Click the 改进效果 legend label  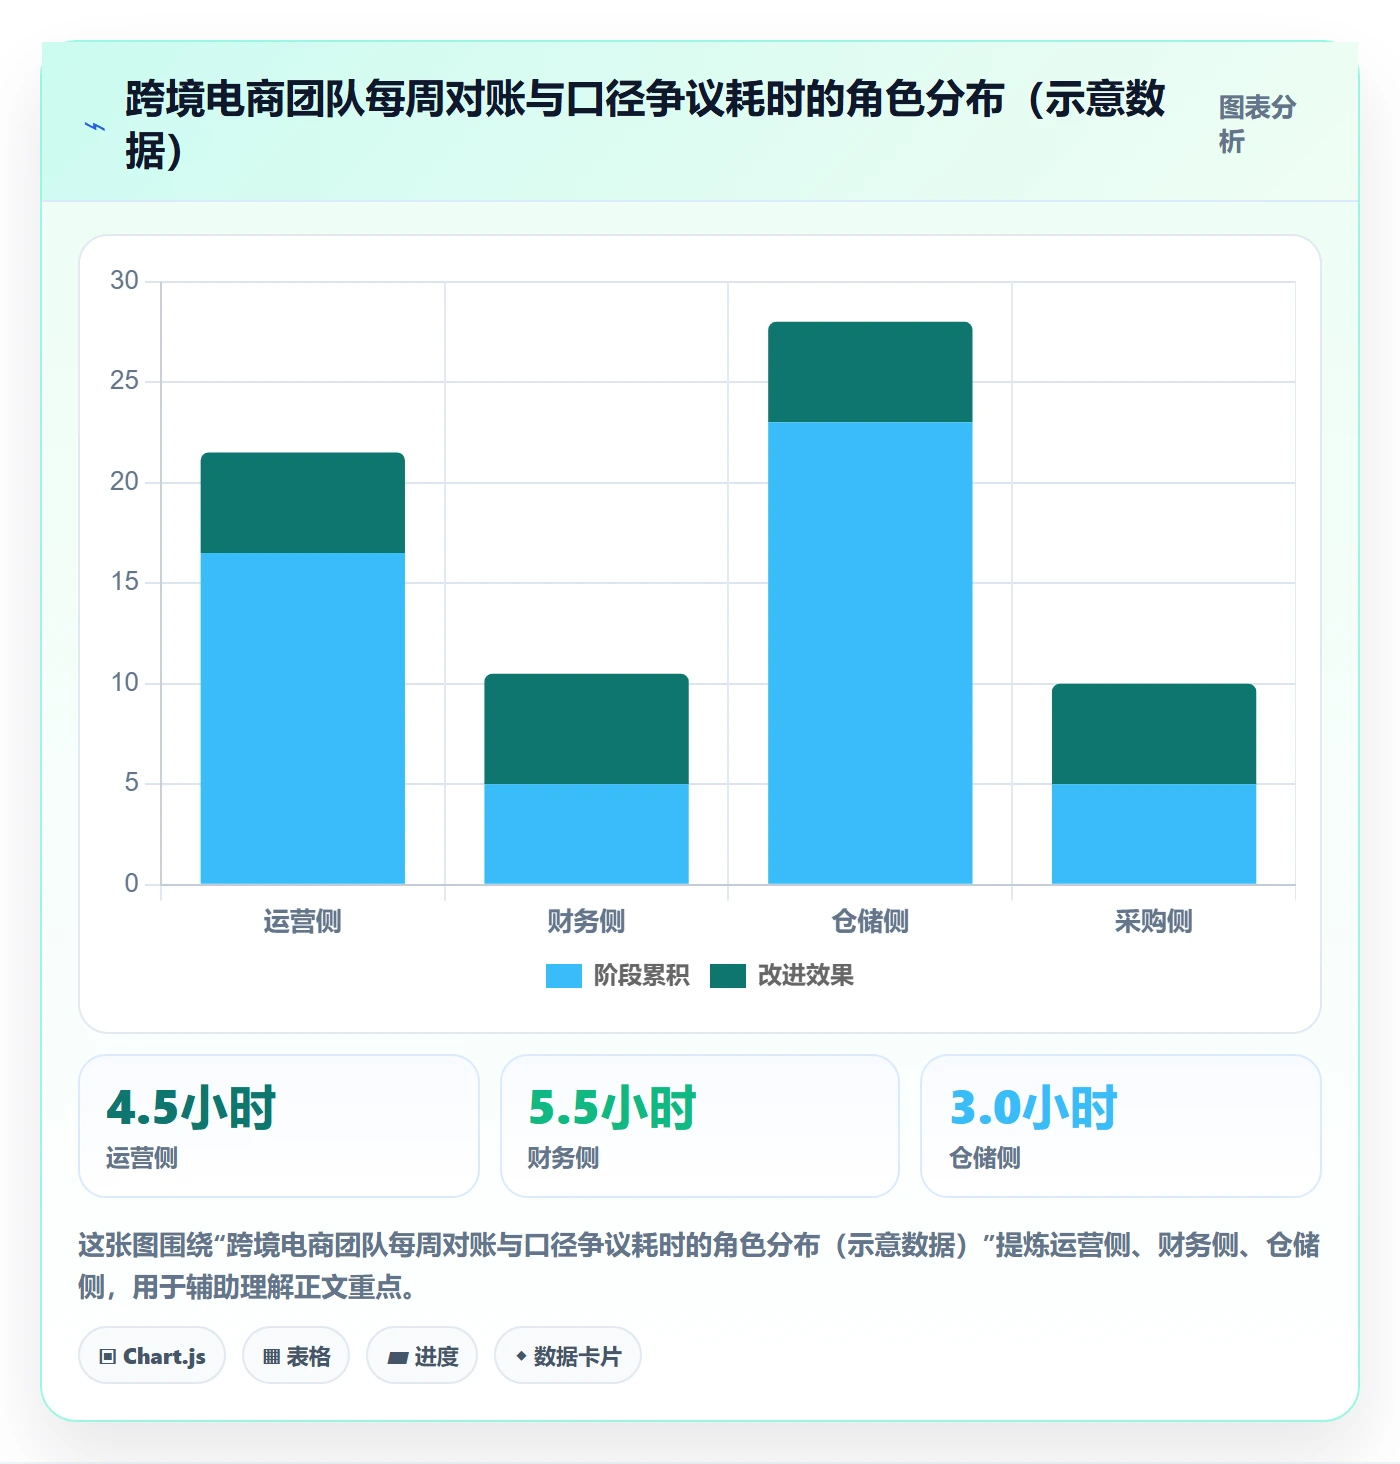(x=806, y=976)
